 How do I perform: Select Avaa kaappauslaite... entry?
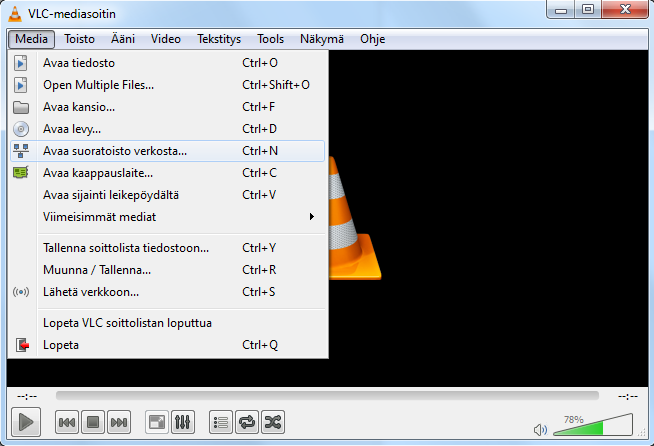[167, 173]
